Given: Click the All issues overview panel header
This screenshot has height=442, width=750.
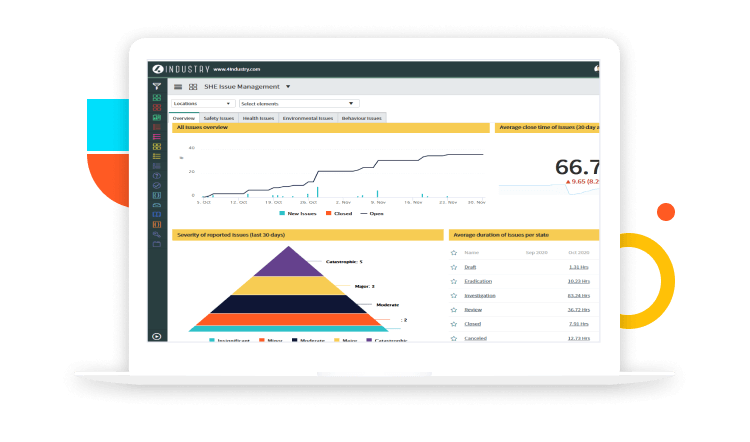Looking at the screenshot, I should tap(331, 128).
